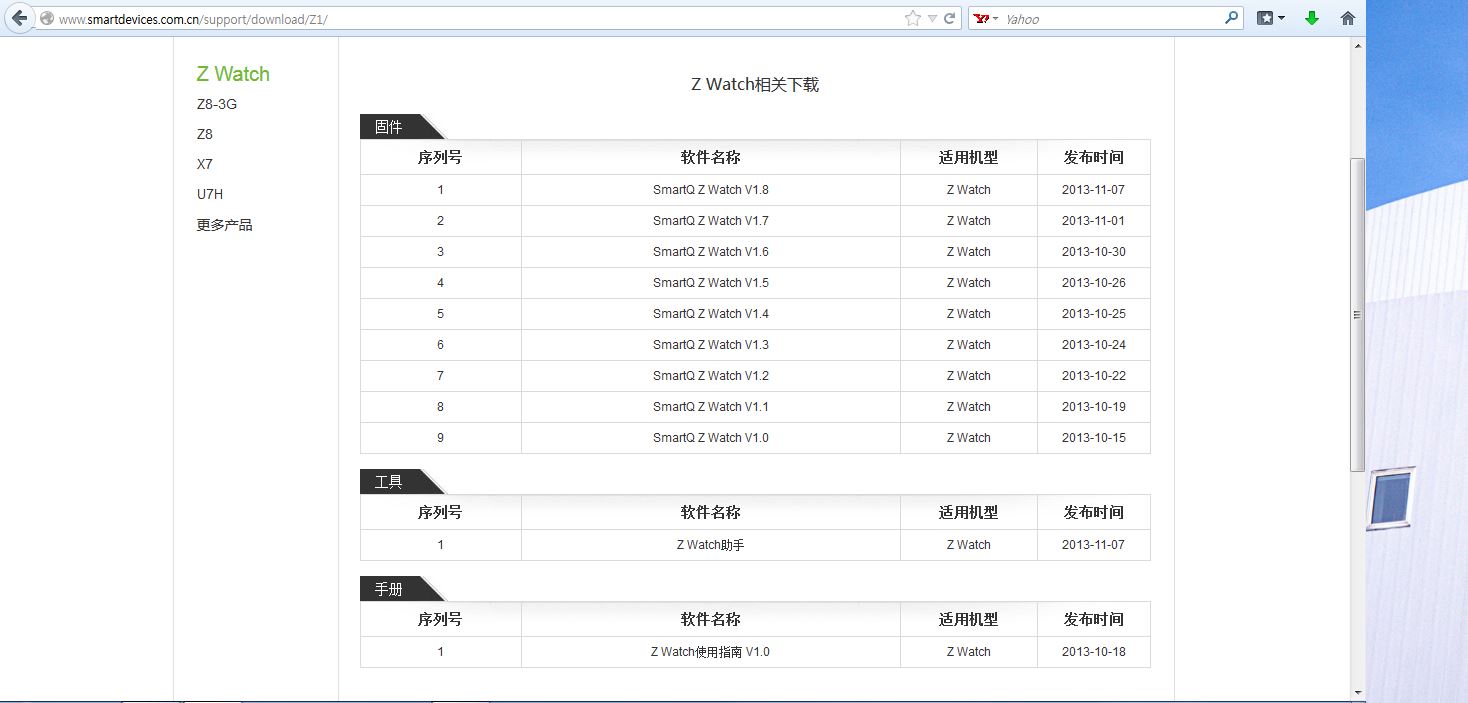
Task: Download SmartQ Z Watch V1.4 firmware
Action: click(711, 314)
